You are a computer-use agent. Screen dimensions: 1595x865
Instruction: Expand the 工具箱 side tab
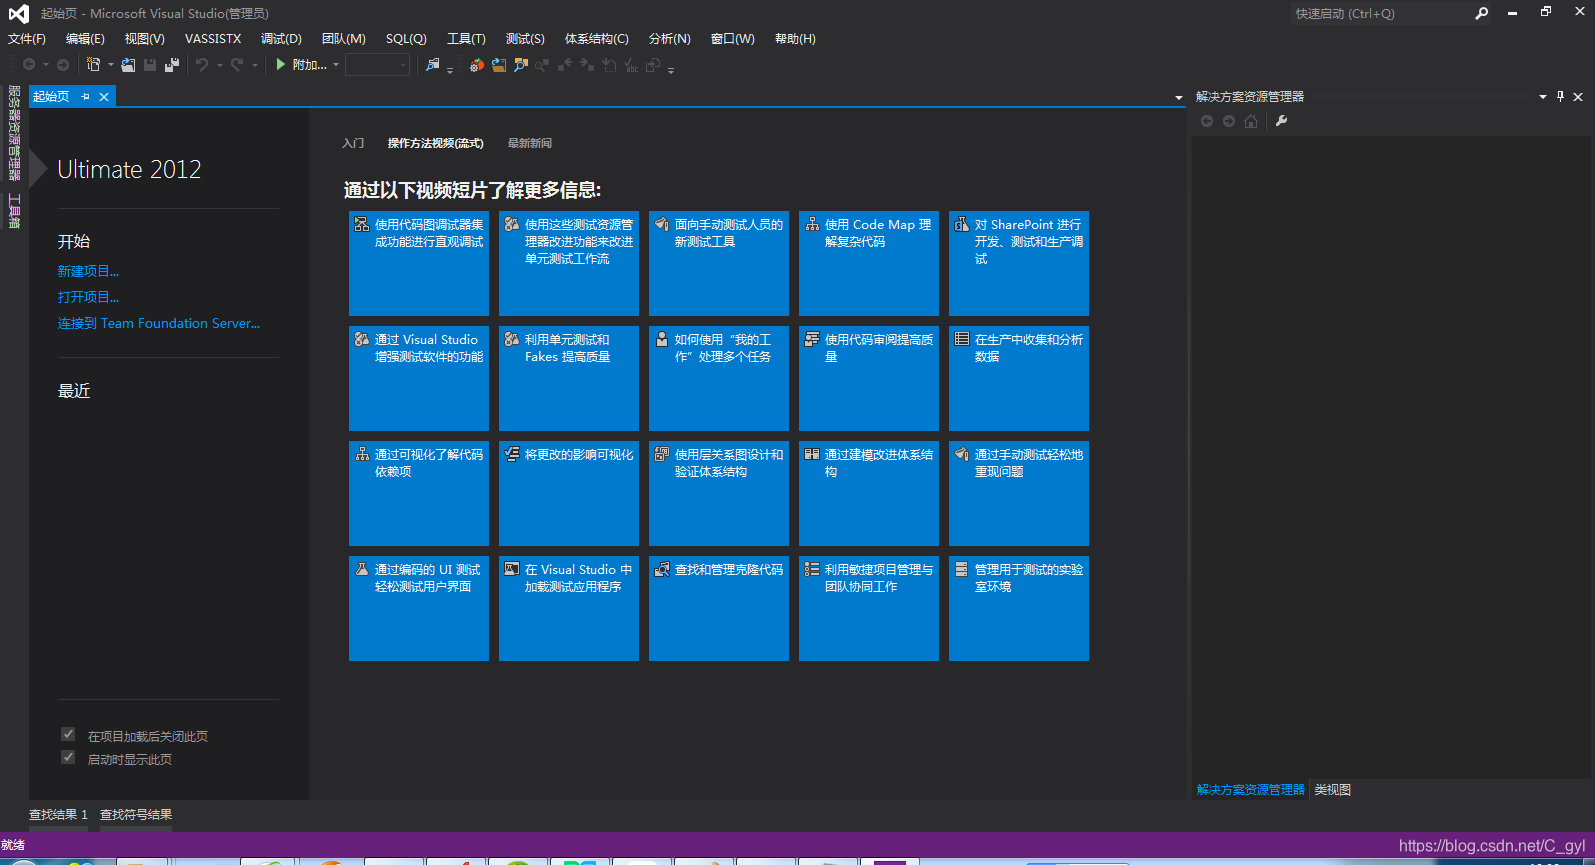tap(14, 211)
